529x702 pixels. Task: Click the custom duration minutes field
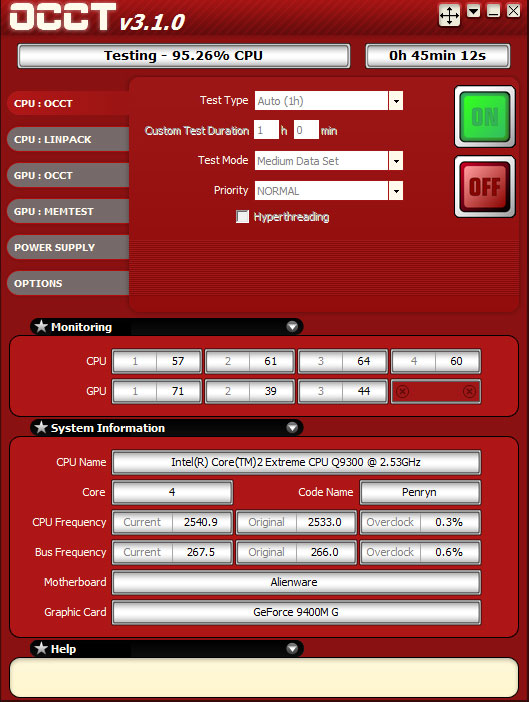coord(306,130)
